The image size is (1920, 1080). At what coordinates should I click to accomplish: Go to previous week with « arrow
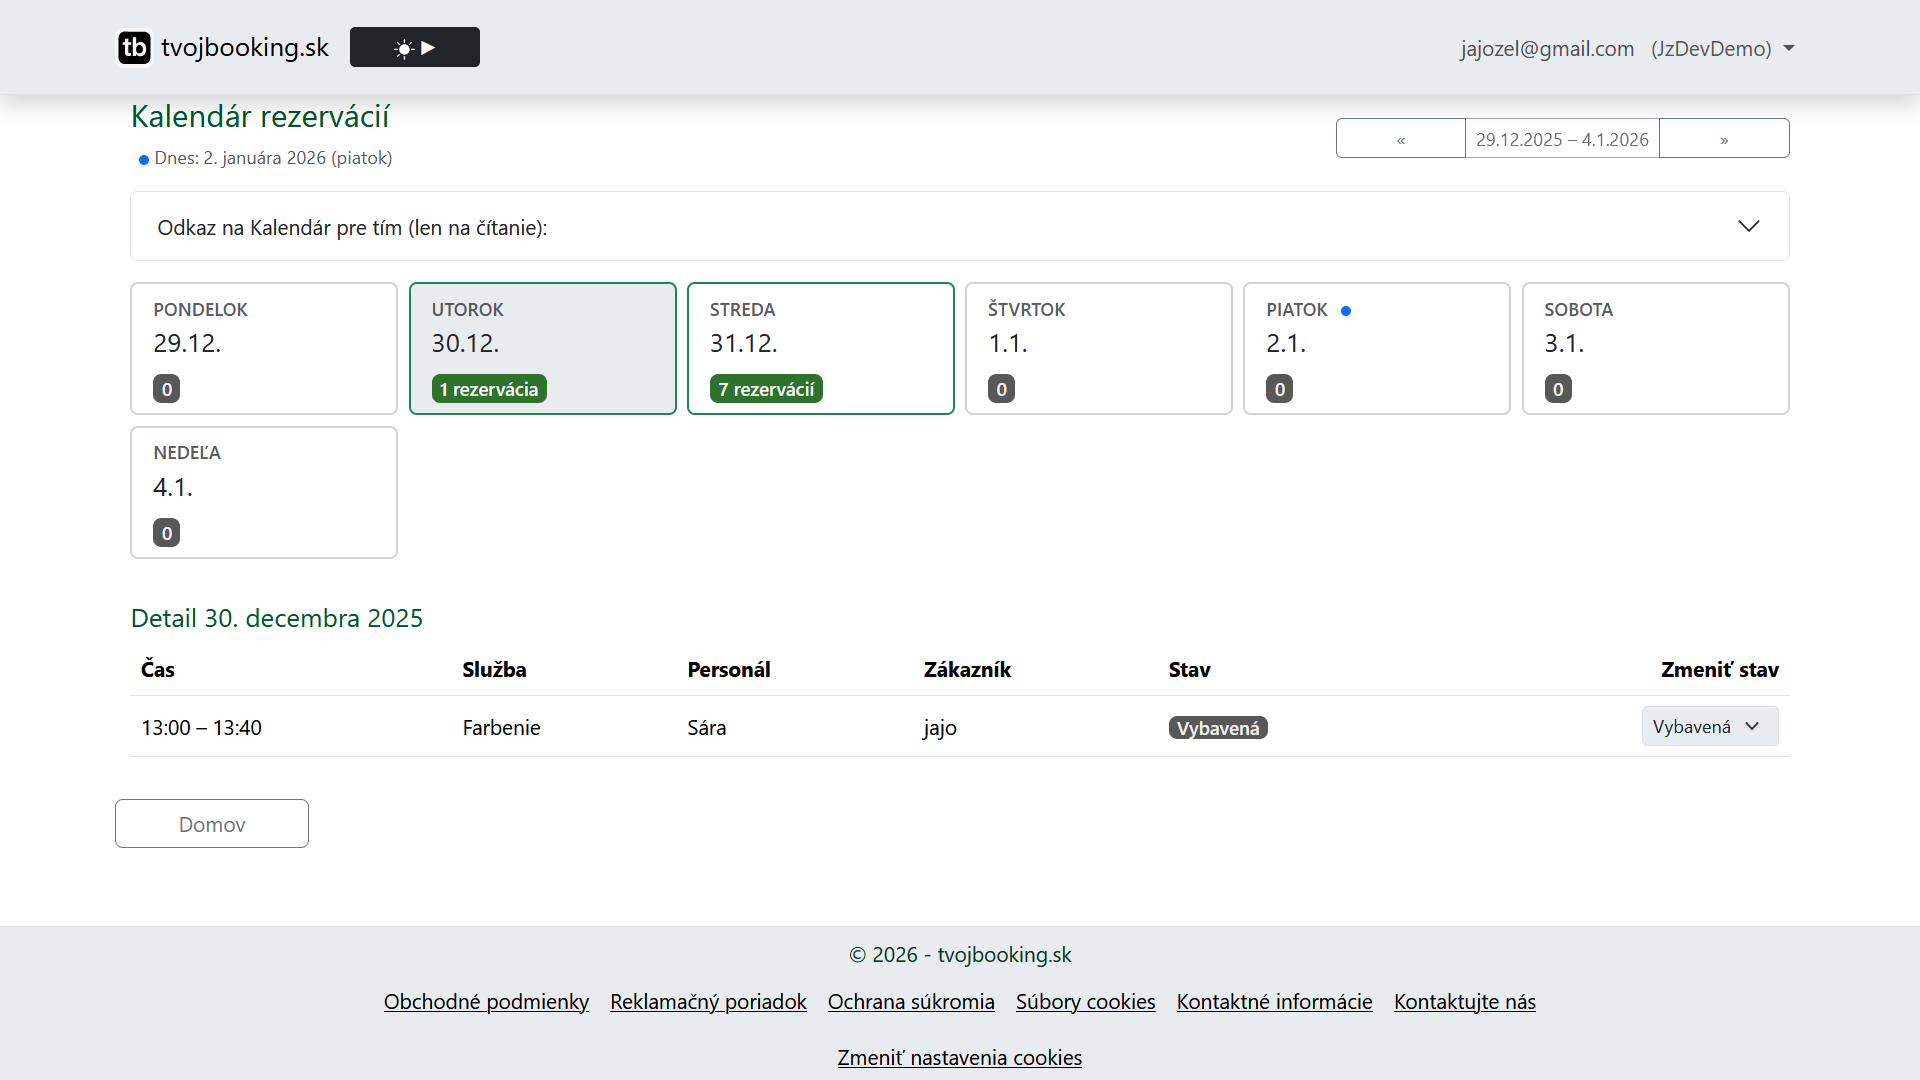(1400, 139)
